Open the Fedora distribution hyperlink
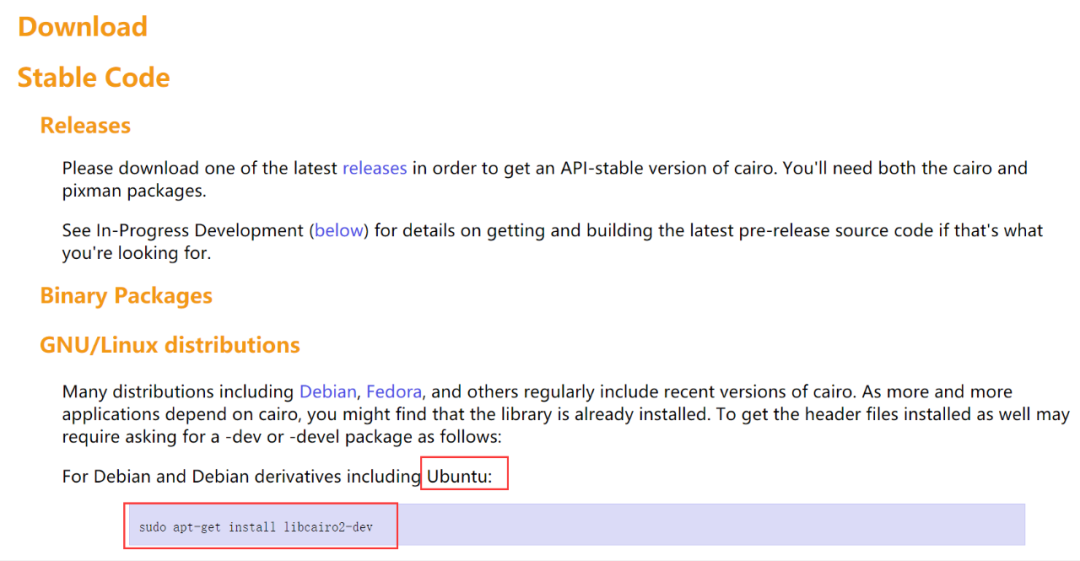1080x561 pixels. tap(394, 391)
